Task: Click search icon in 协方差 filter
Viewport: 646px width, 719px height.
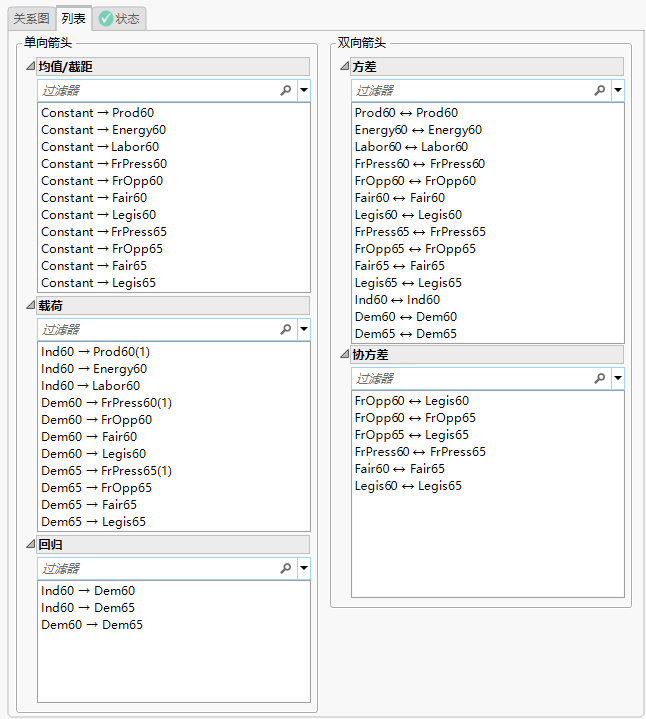Action: (600, 378)
